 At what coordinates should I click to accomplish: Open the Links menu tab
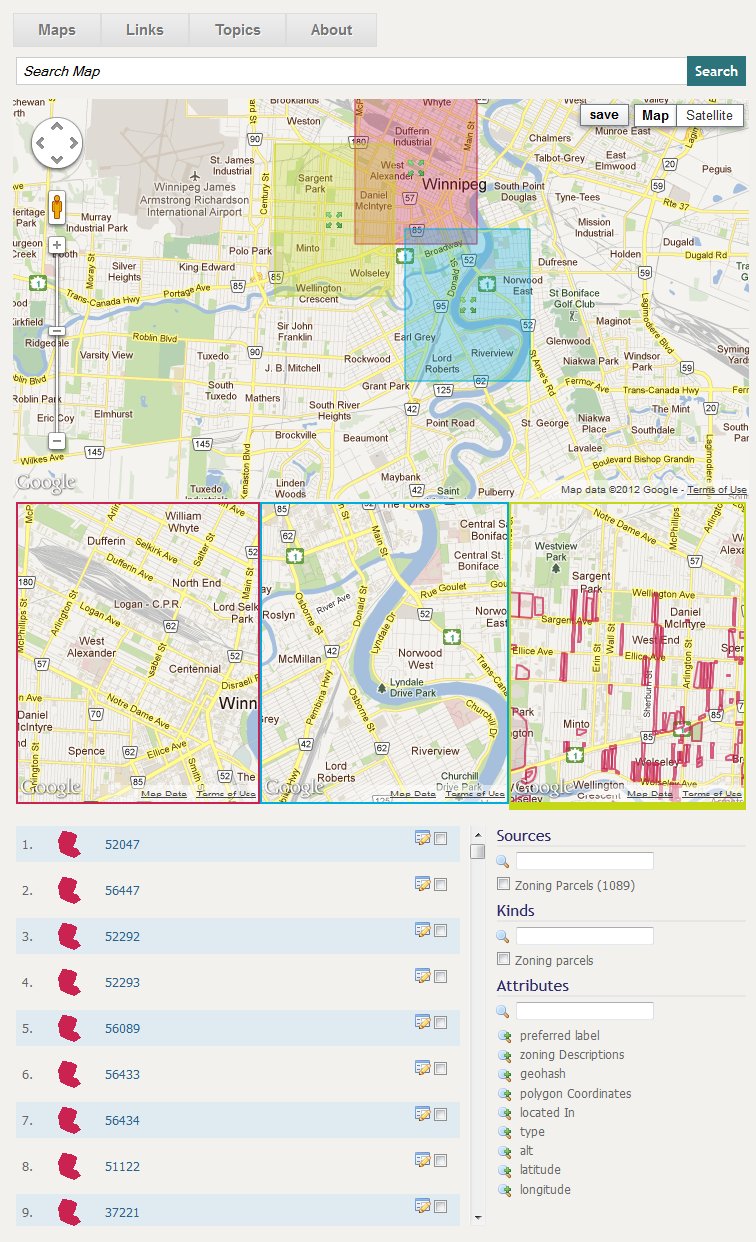click(145, 30)
